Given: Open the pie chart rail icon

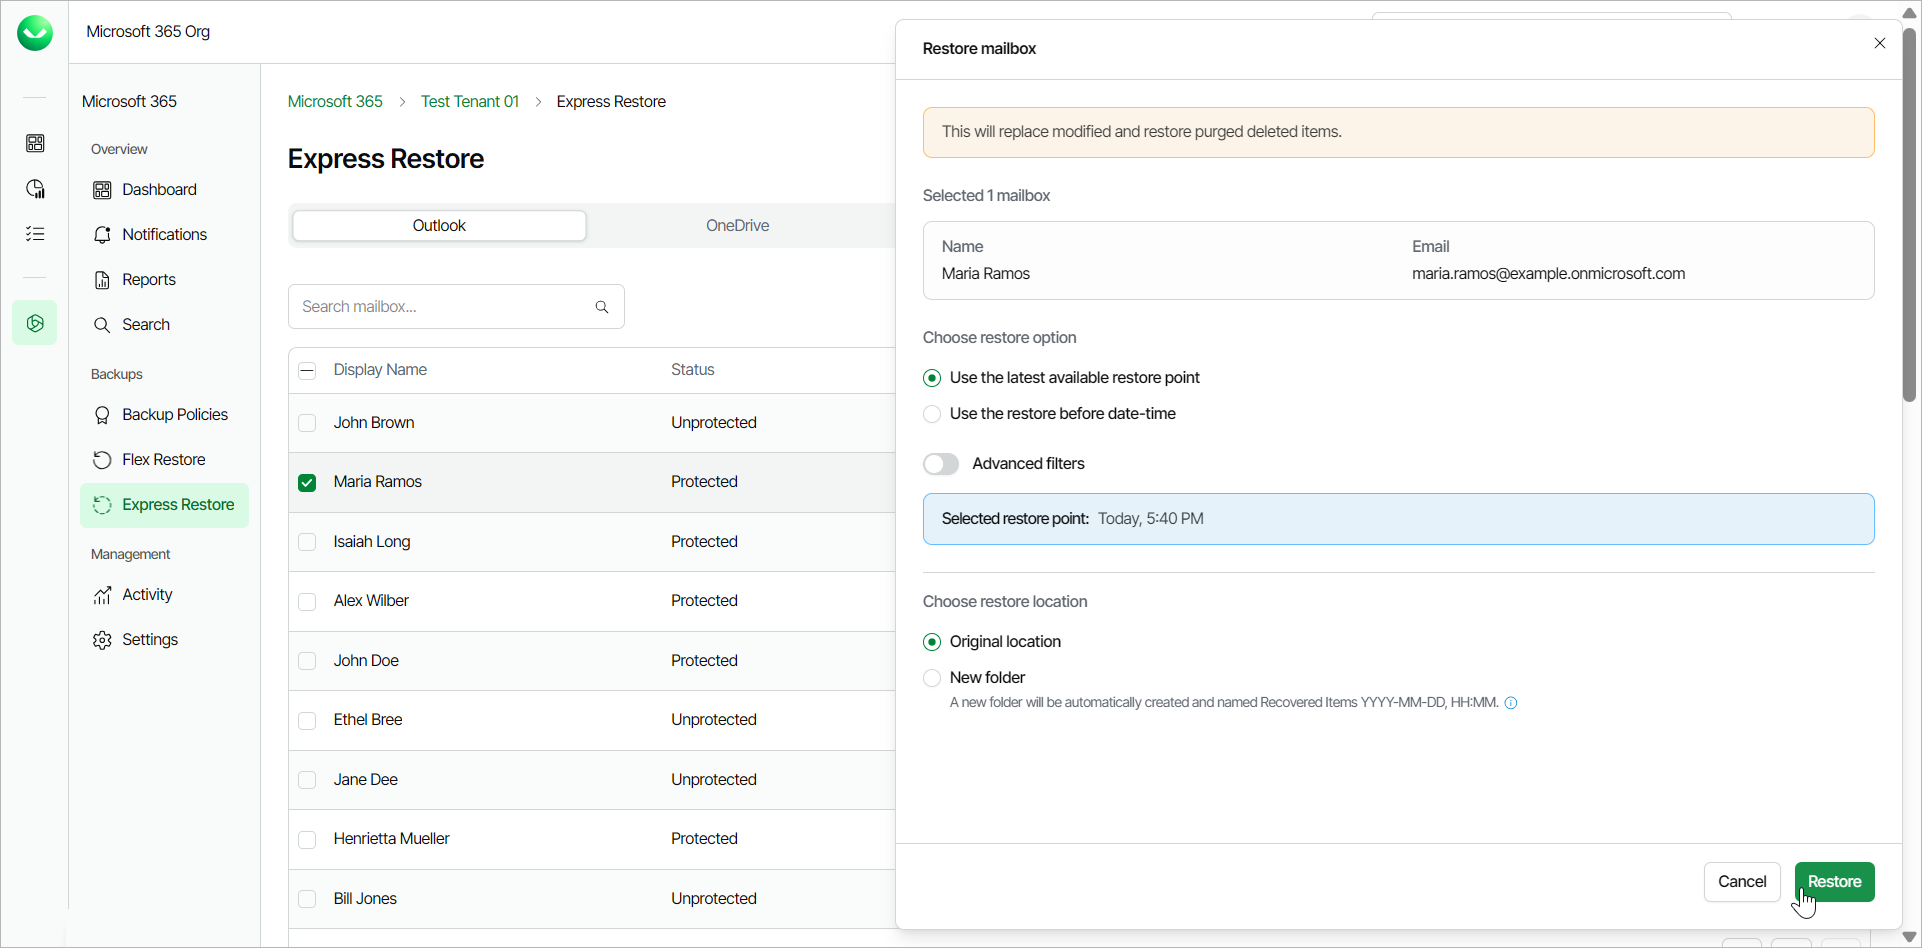Looking at the screenshot, I should pyautogui.click(x=35, y=189).
